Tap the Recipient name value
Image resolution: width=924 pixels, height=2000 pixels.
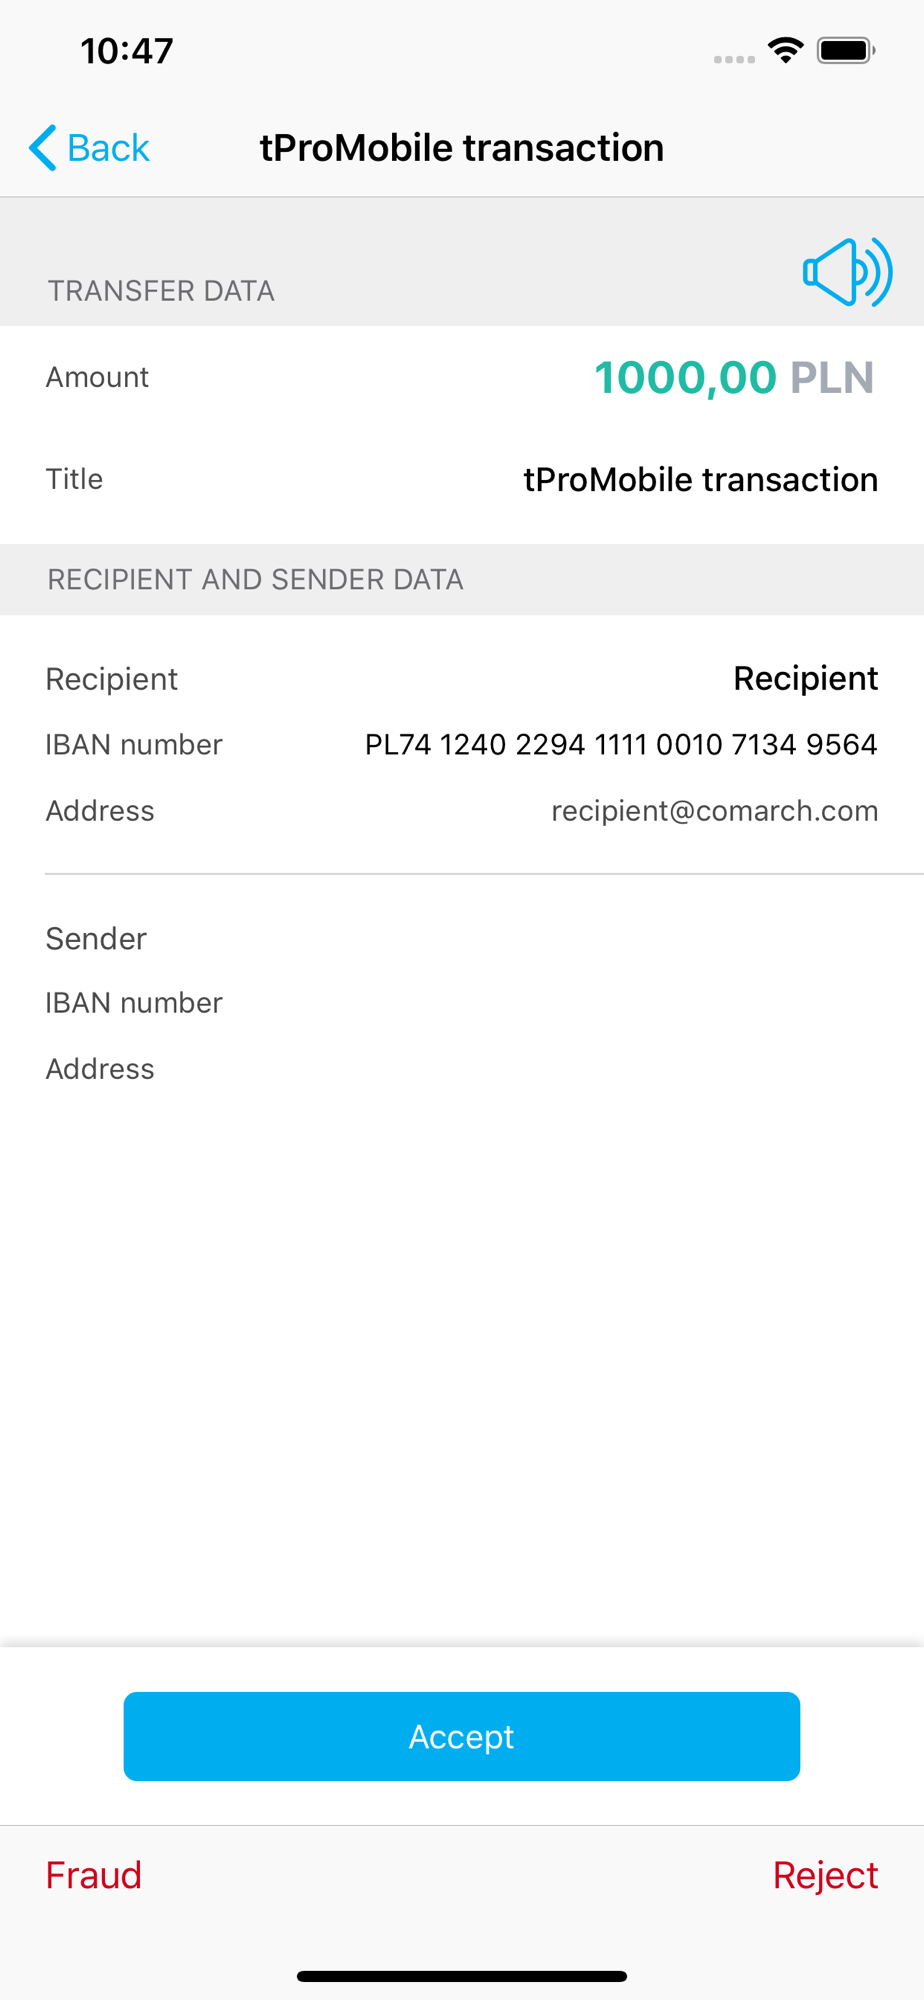tap(806, 678)
